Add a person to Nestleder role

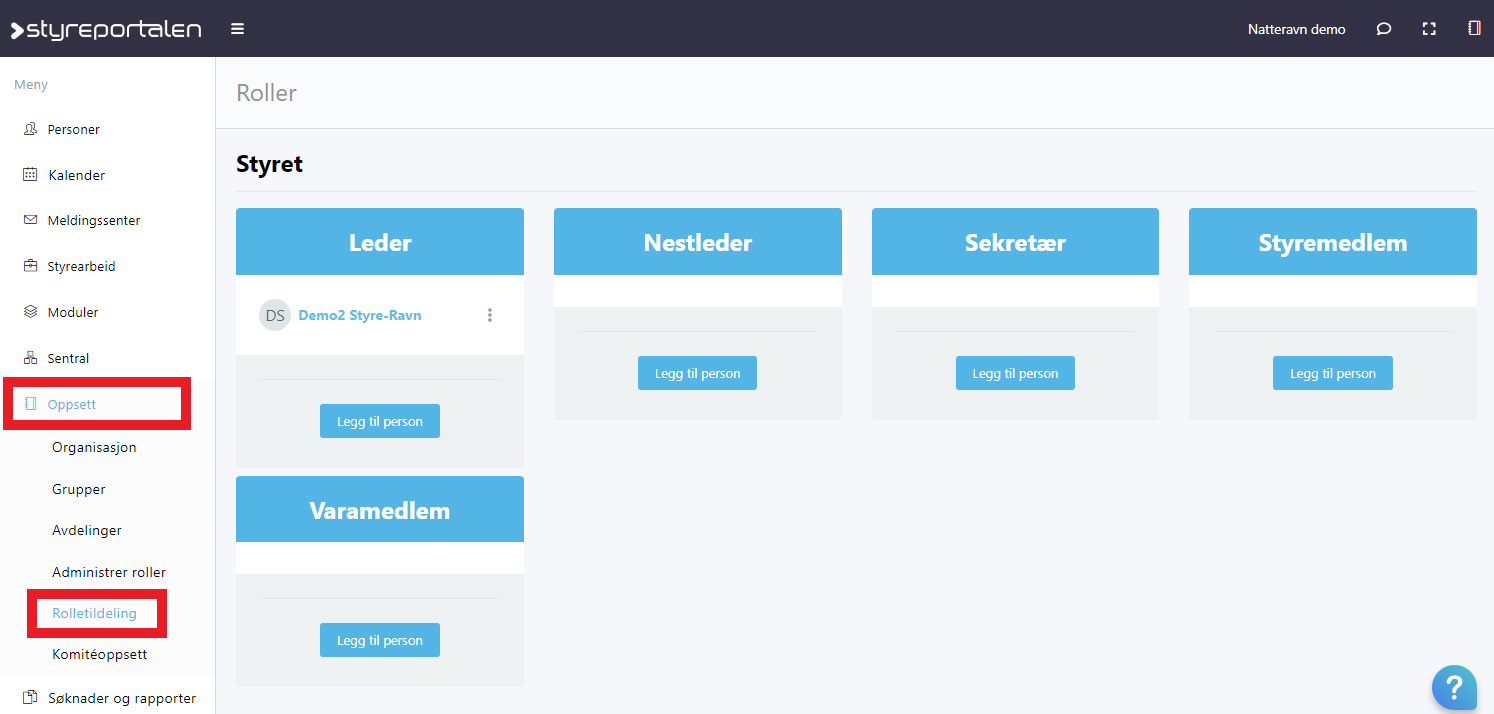[x=697, y=373]
